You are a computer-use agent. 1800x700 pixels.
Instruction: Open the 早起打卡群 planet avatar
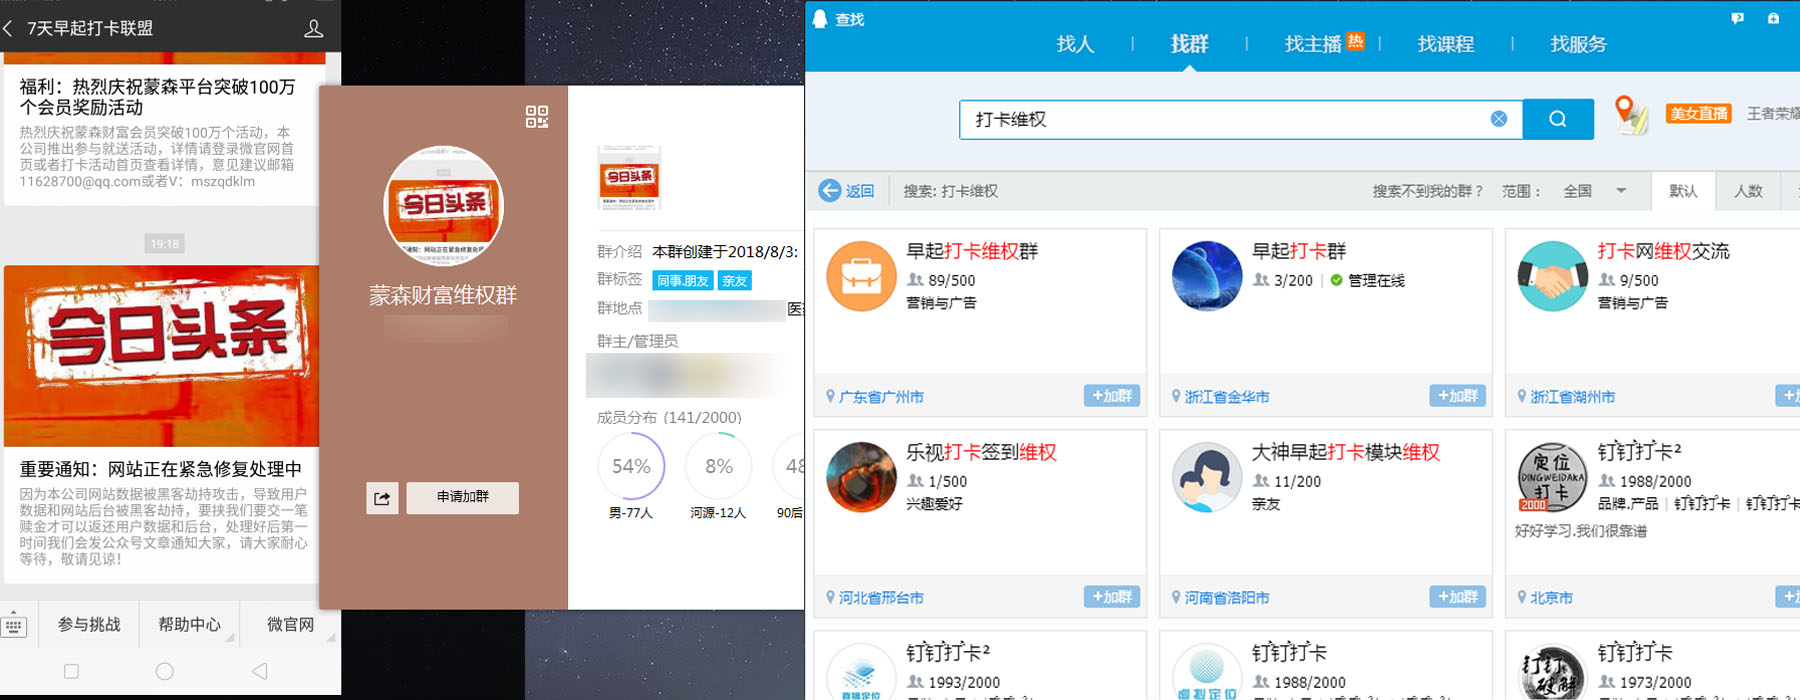click(x=1207, y=276)
